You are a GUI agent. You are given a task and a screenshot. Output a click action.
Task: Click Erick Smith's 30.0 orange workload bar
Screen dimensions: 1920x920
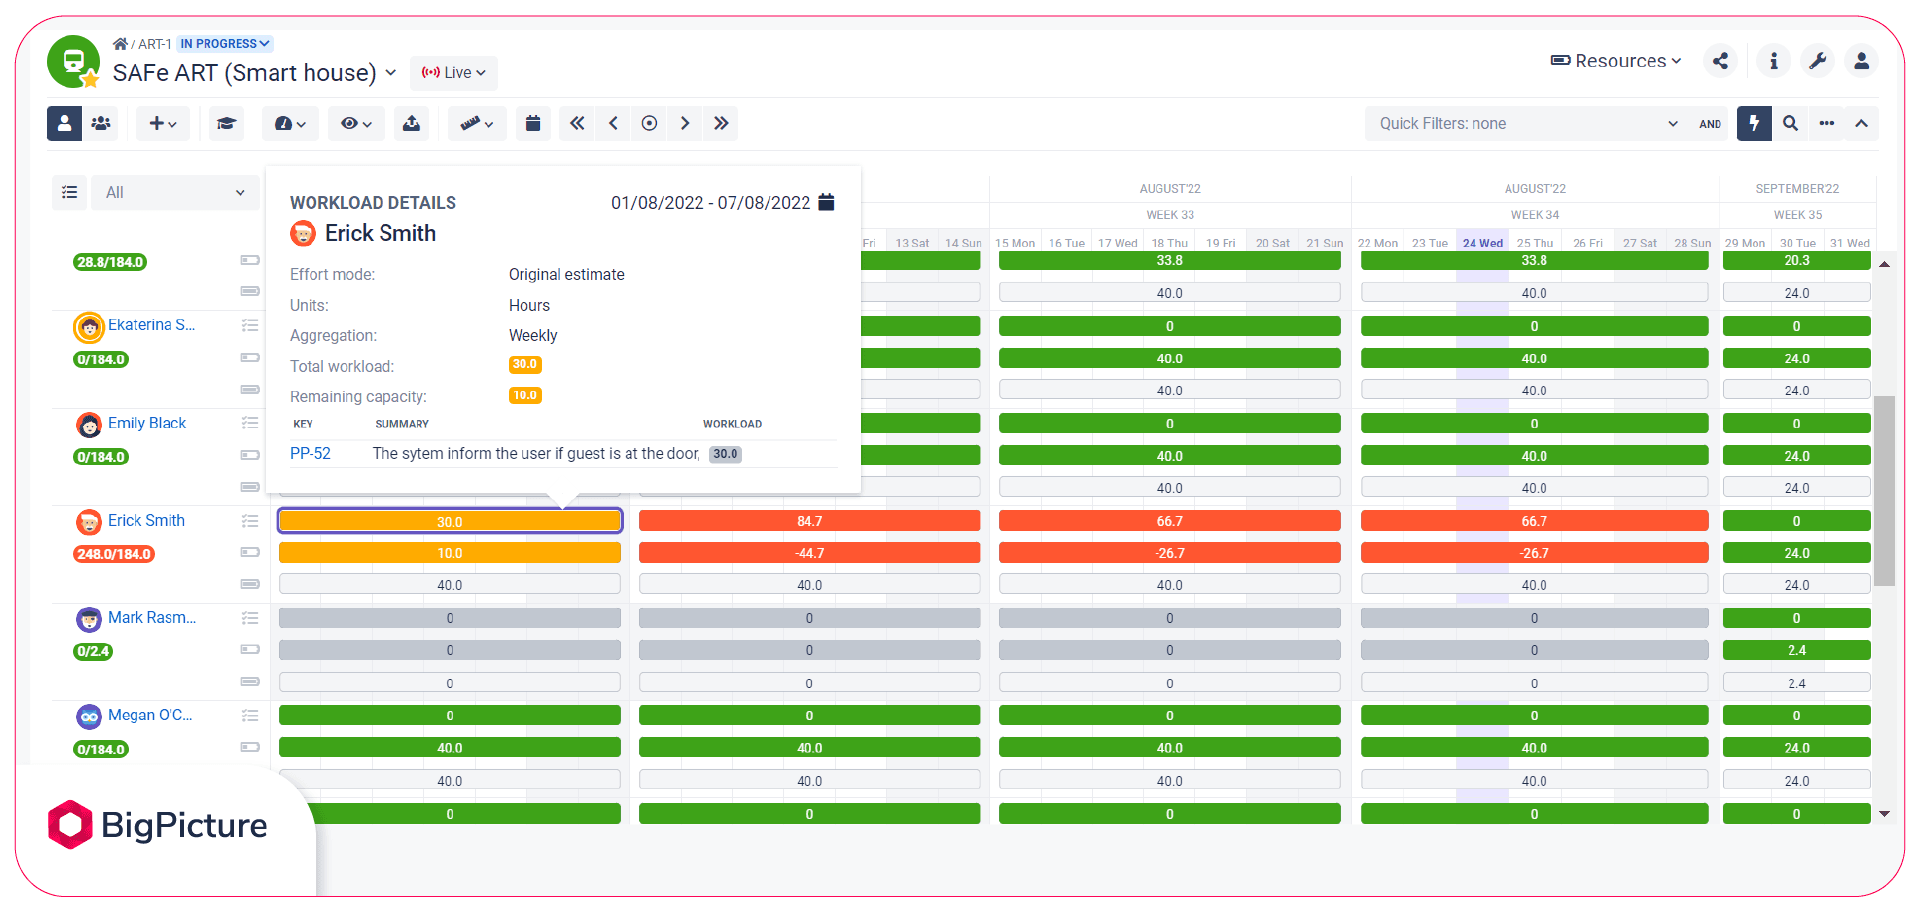click(450, 521)
